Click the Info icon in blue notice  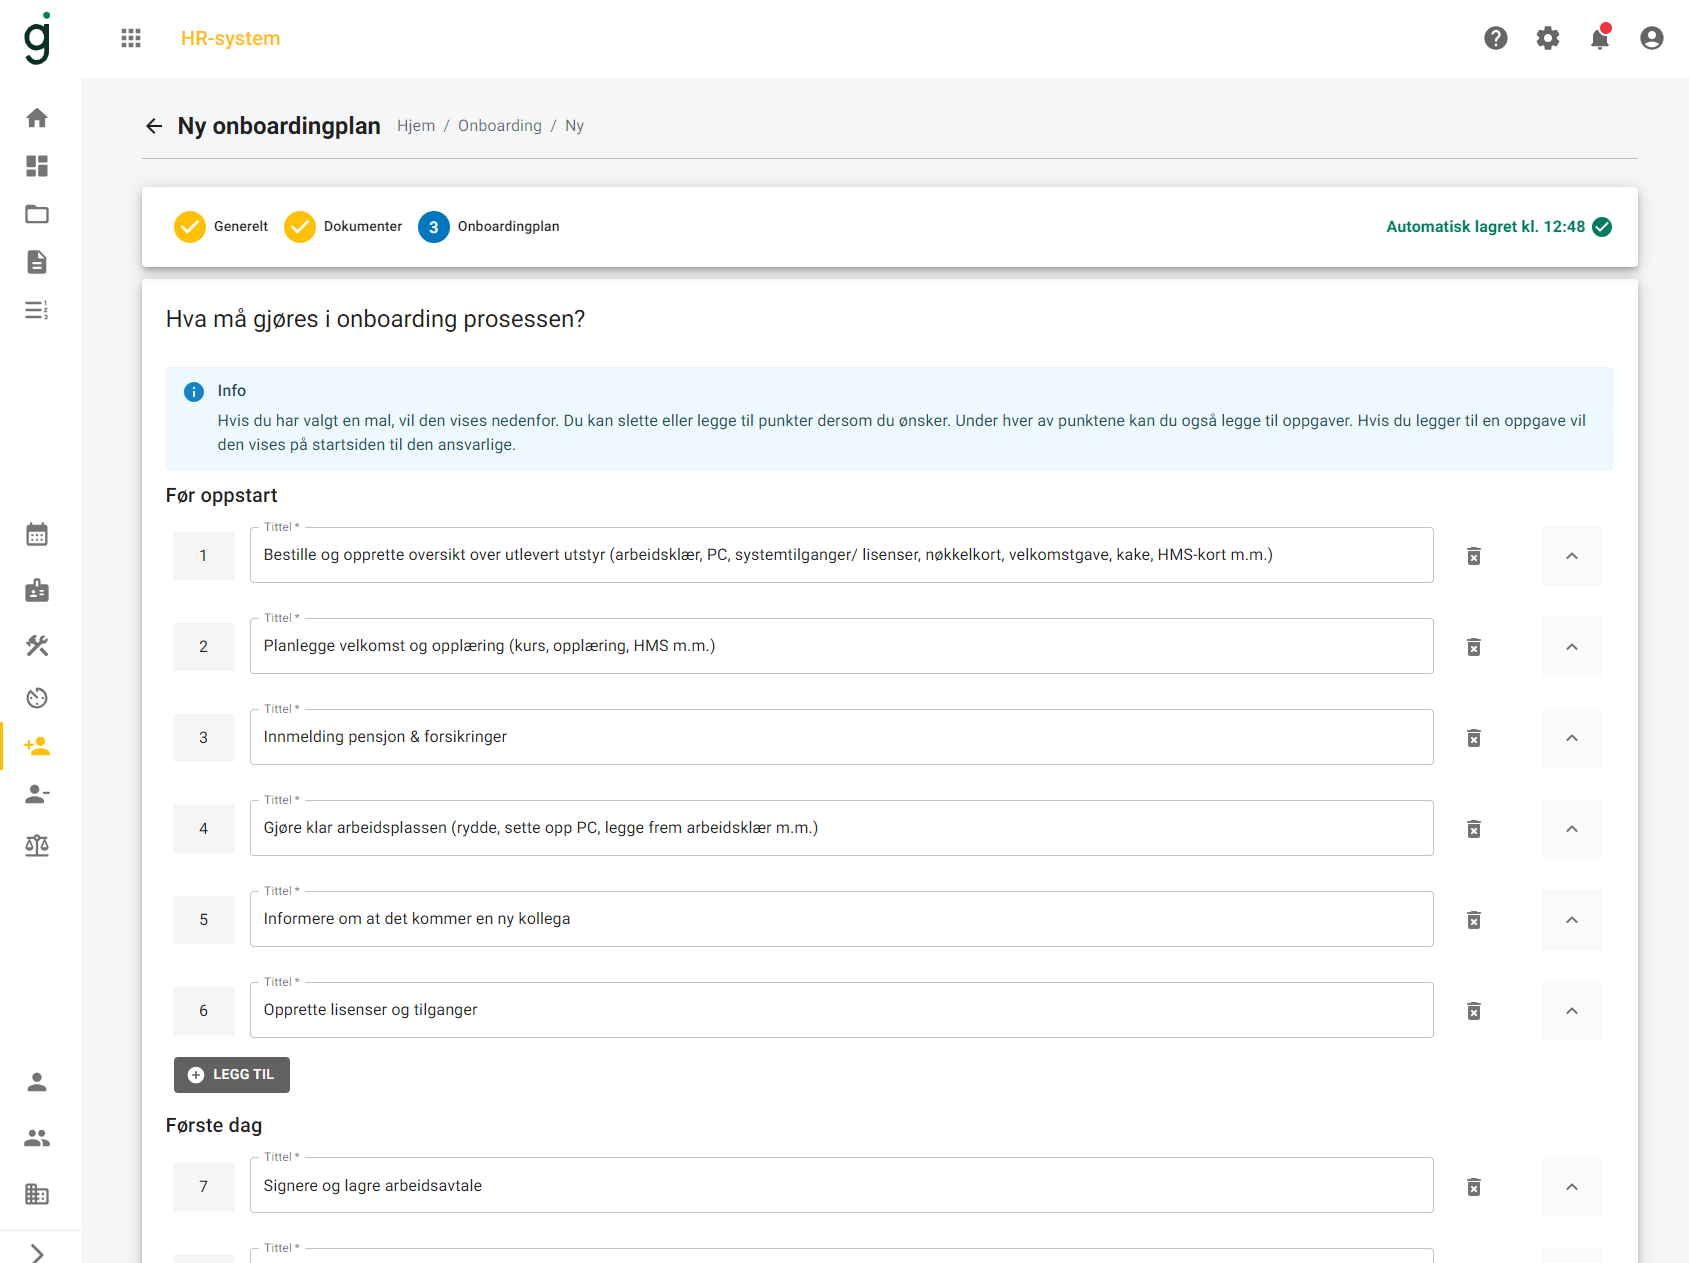[x=194, y=392]
